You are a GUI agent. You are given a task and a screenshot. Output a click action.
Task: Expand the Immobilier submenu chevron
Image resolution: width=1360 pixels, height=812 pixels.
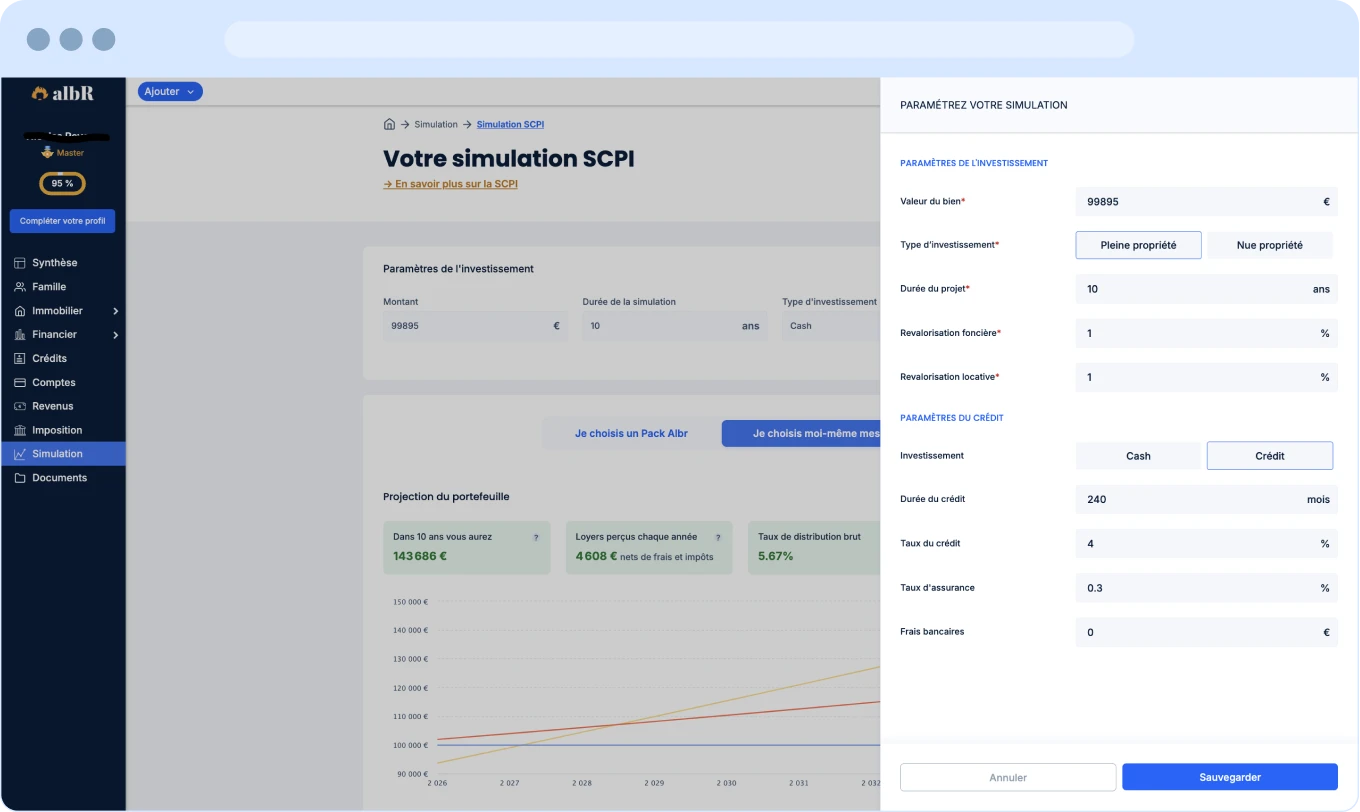click(116, 311)
